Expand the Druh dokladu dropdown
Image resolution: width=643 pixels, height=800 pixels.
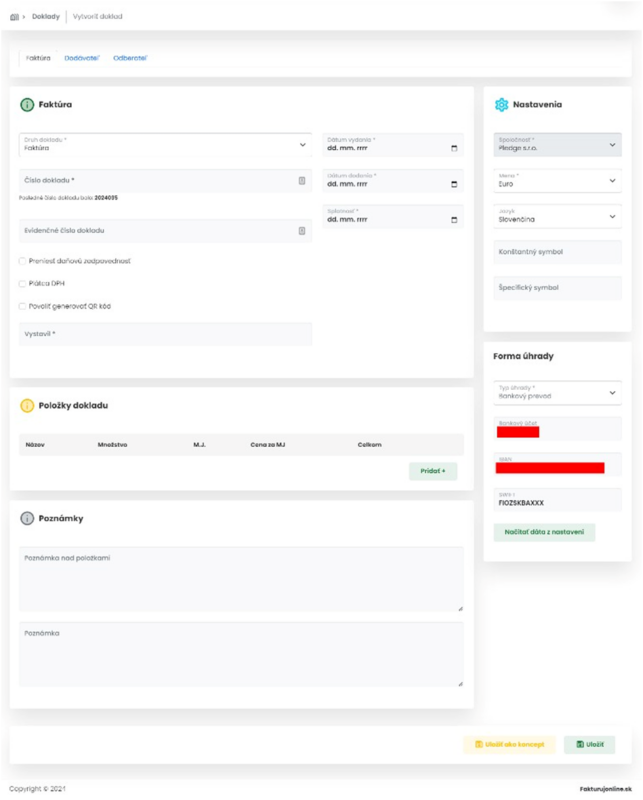pos(165,145)
